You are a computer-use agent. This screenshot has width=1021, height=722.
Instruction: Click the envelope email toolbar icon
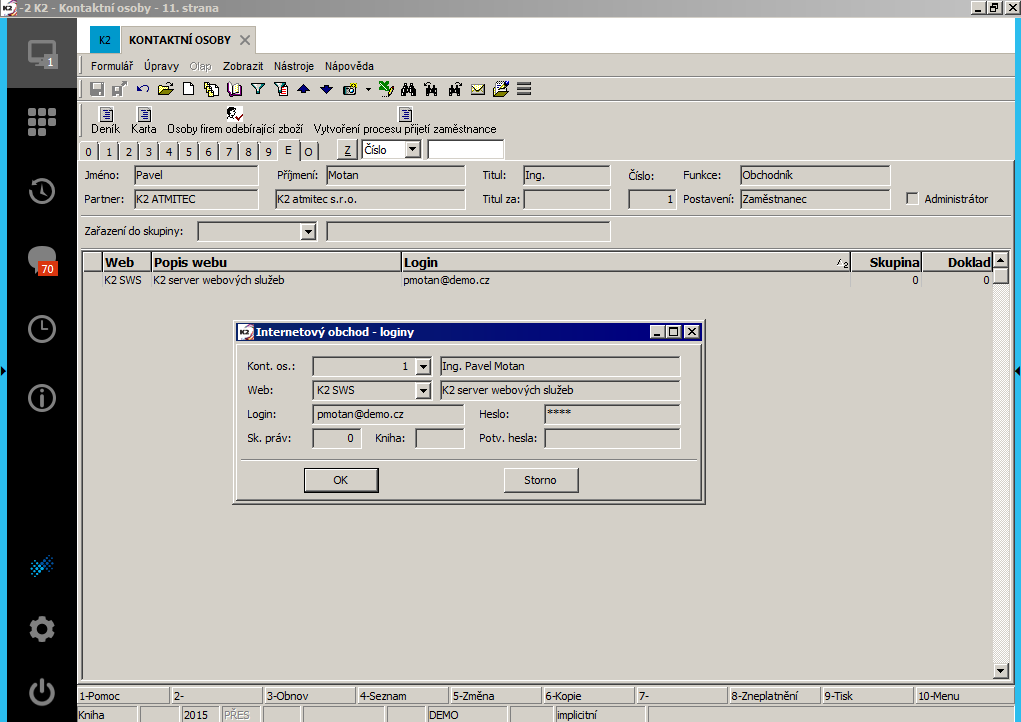(x=478, y=89)
